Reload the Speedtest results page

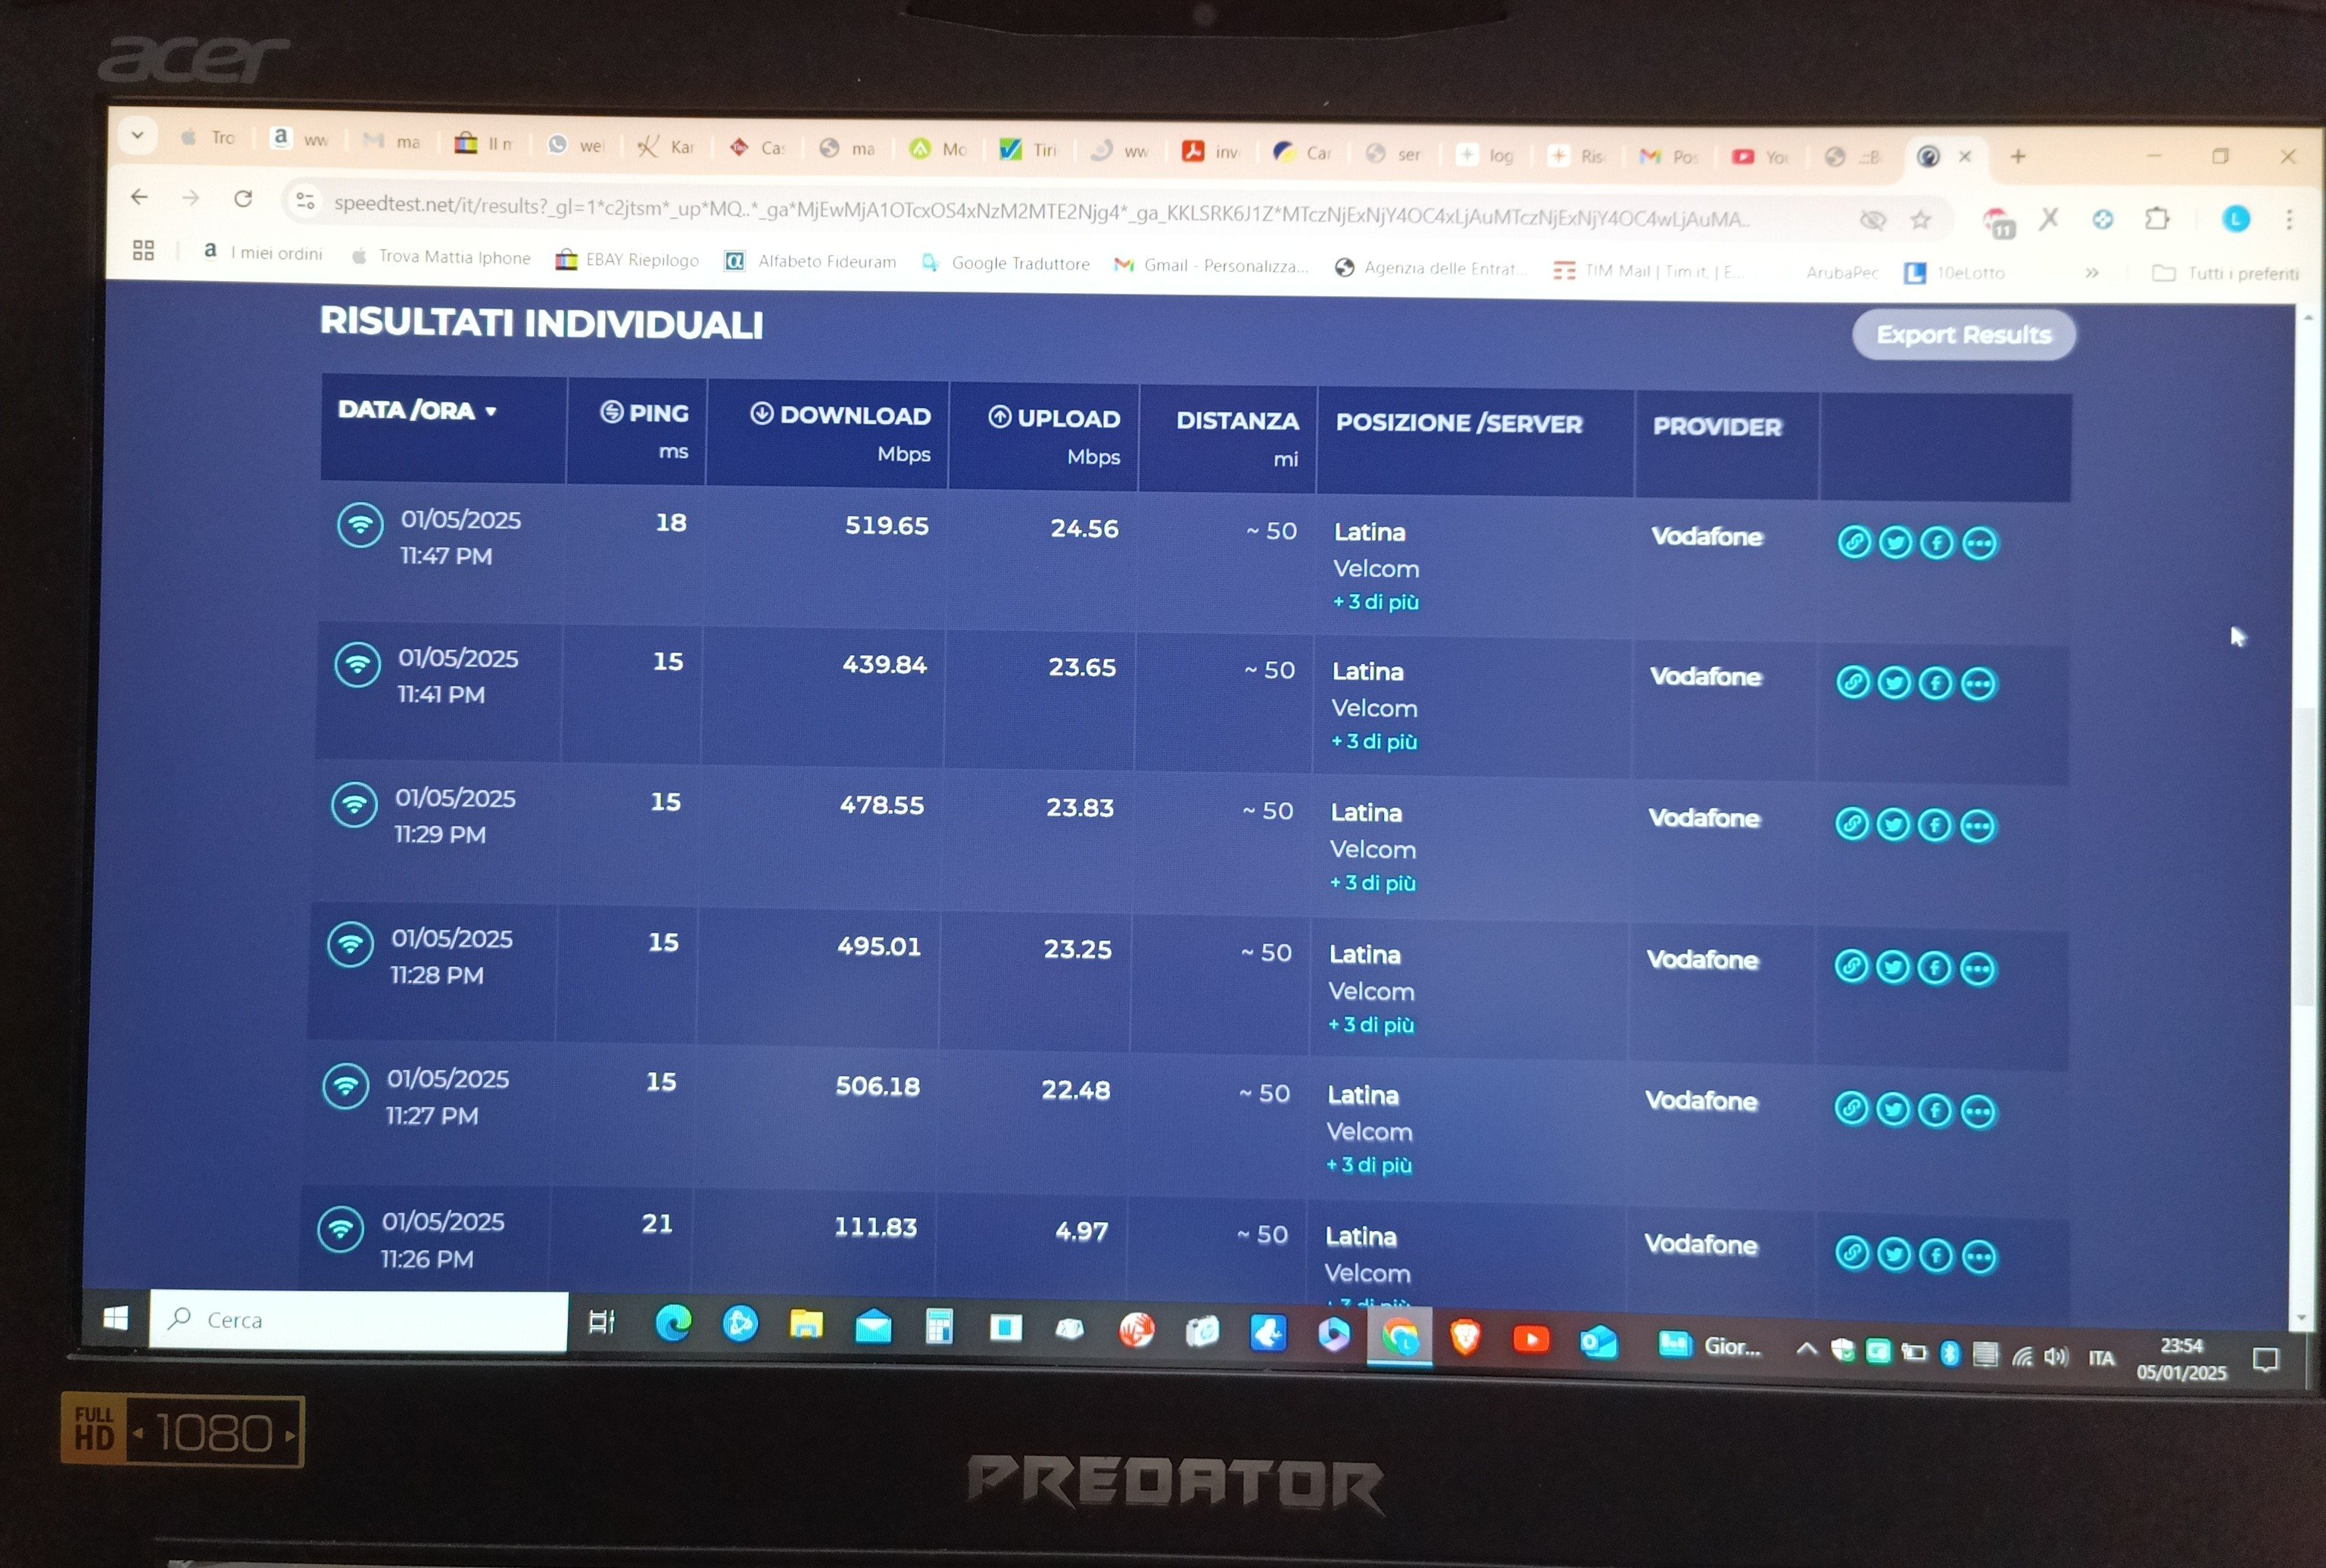243,198
